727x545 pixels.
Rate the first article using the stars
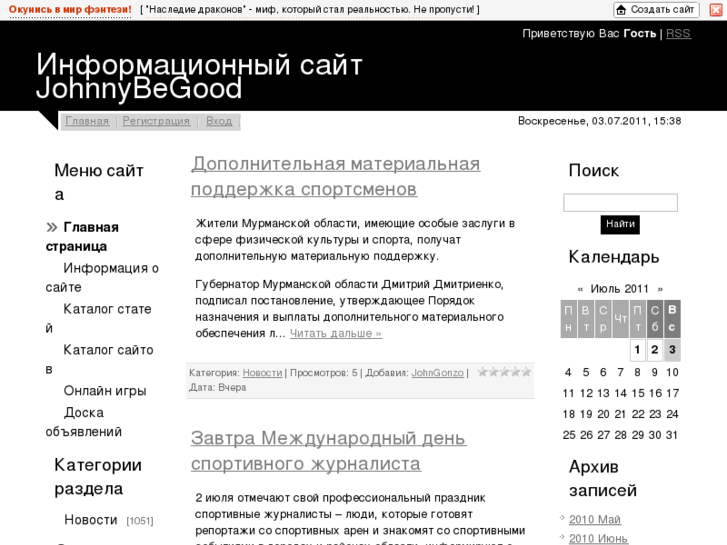pos(504,372)
